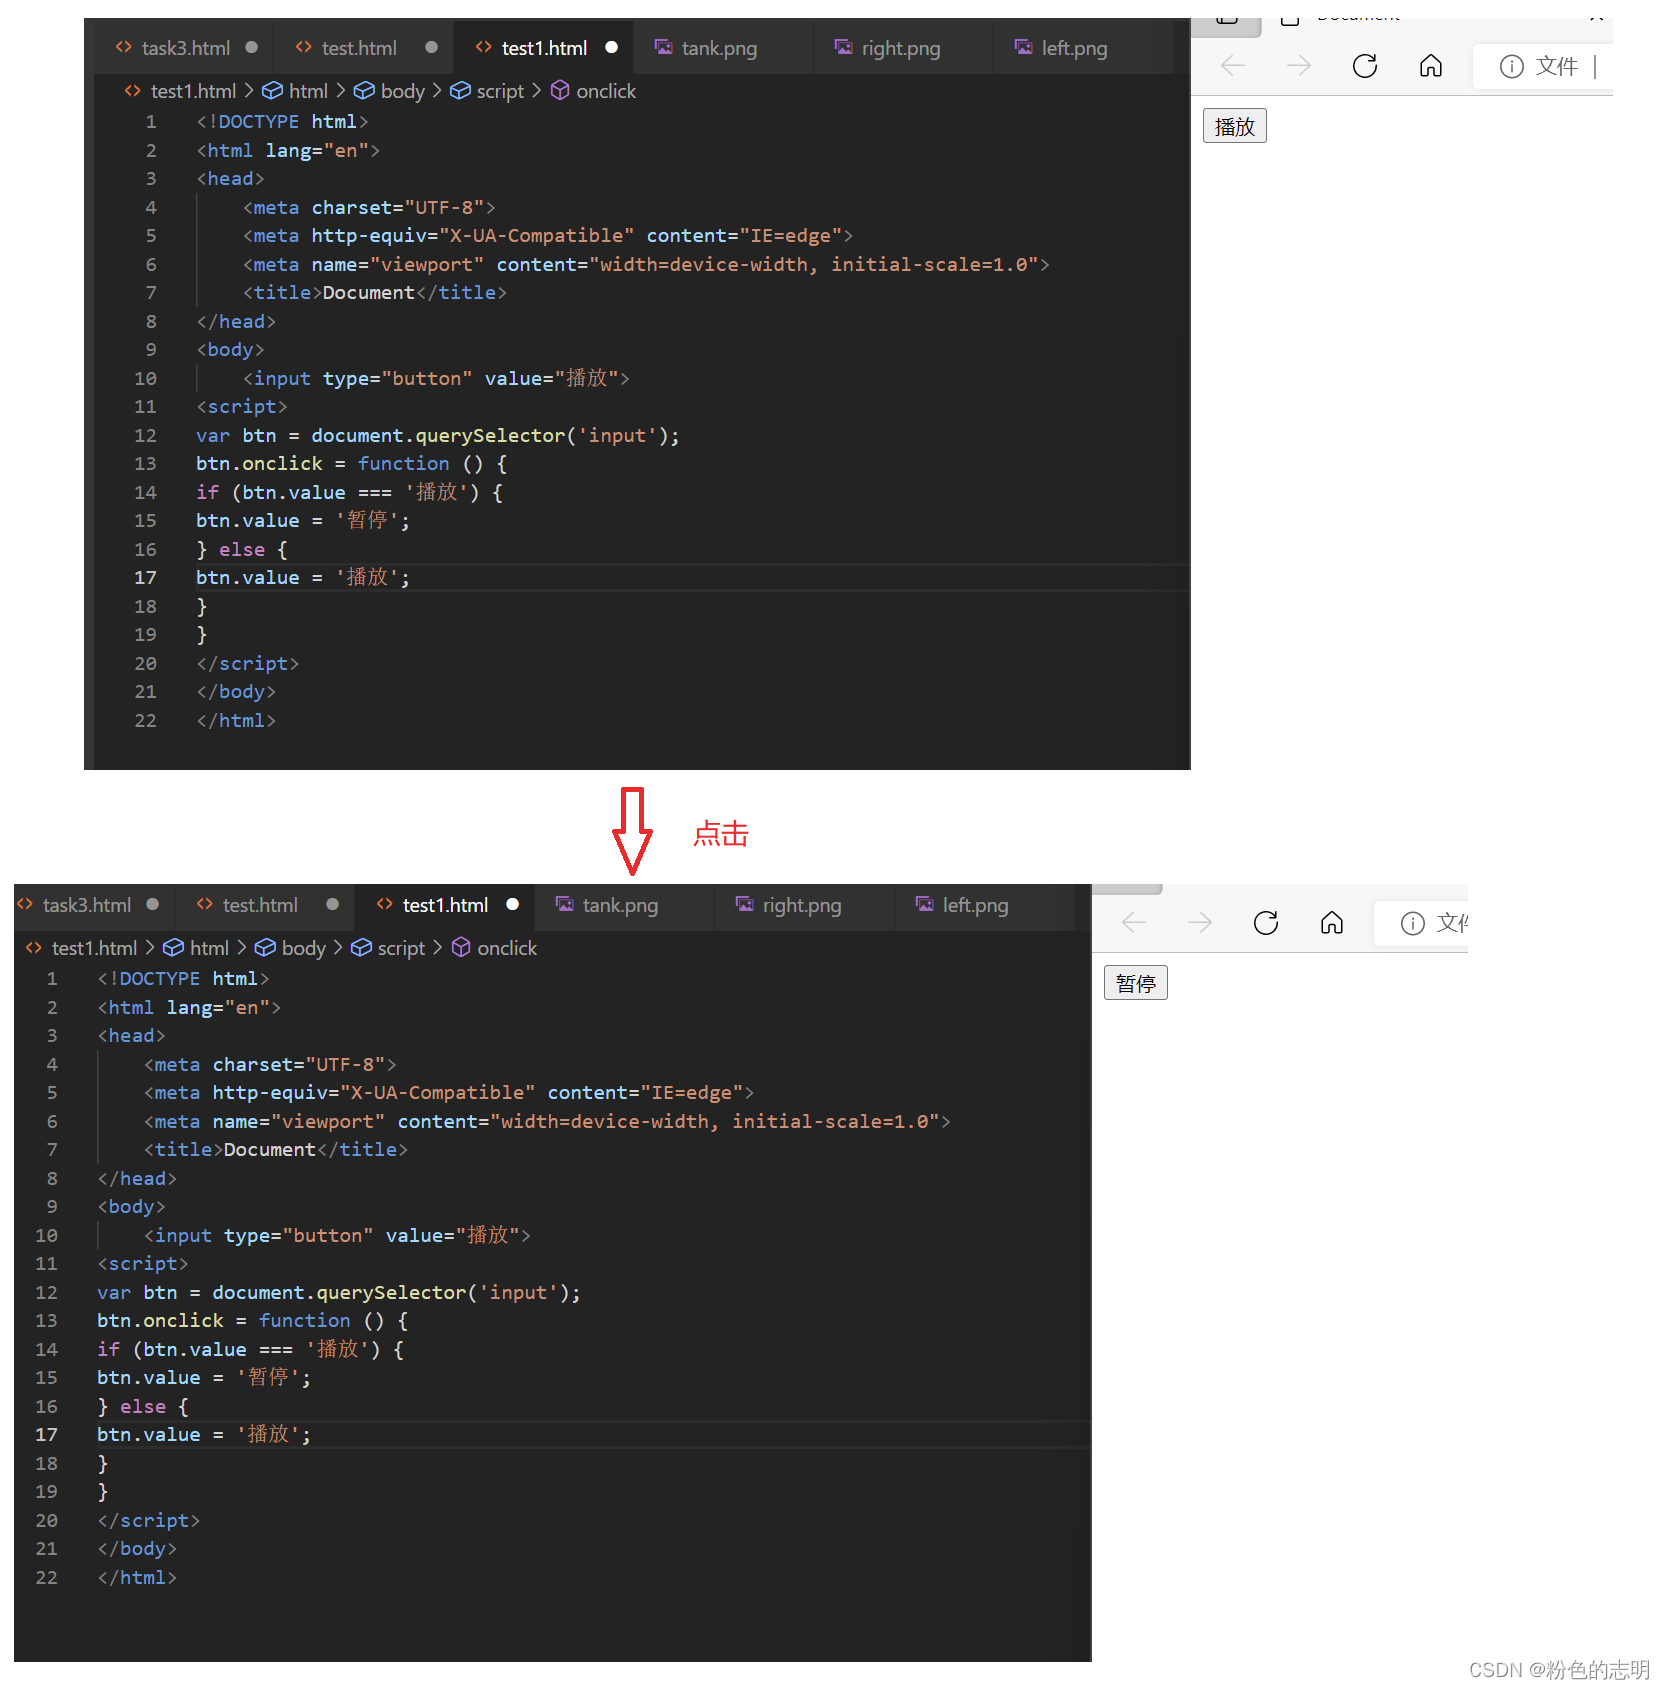The image size is (1664, 1689).
Task: Go to home page in bottom browser
Action: point(1332,923)
